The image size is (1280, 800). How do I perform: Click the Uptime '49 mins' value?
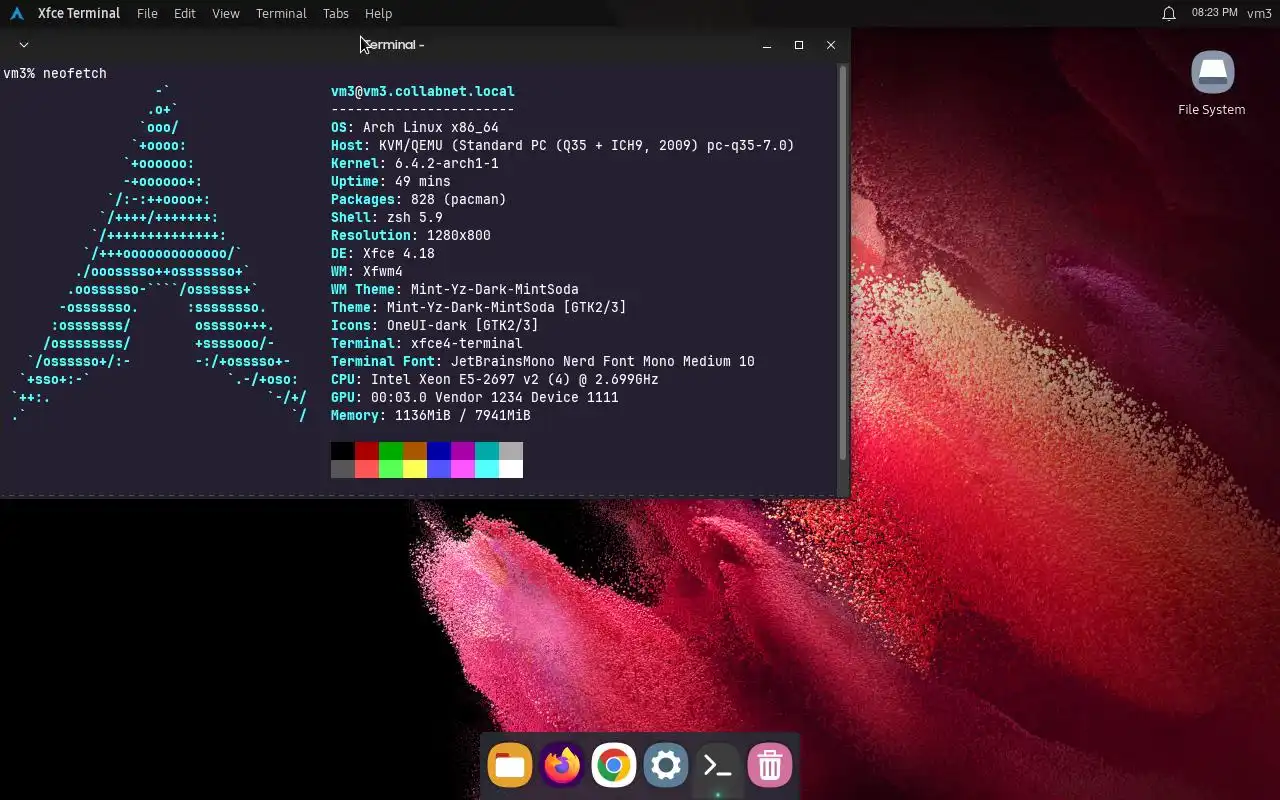click(x=423, y=181)
